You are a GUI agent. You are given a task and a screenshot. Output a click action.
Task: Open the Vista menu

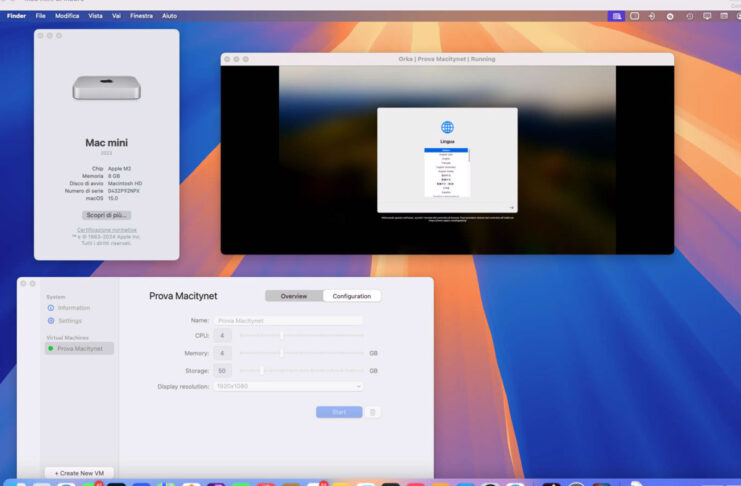95,16
